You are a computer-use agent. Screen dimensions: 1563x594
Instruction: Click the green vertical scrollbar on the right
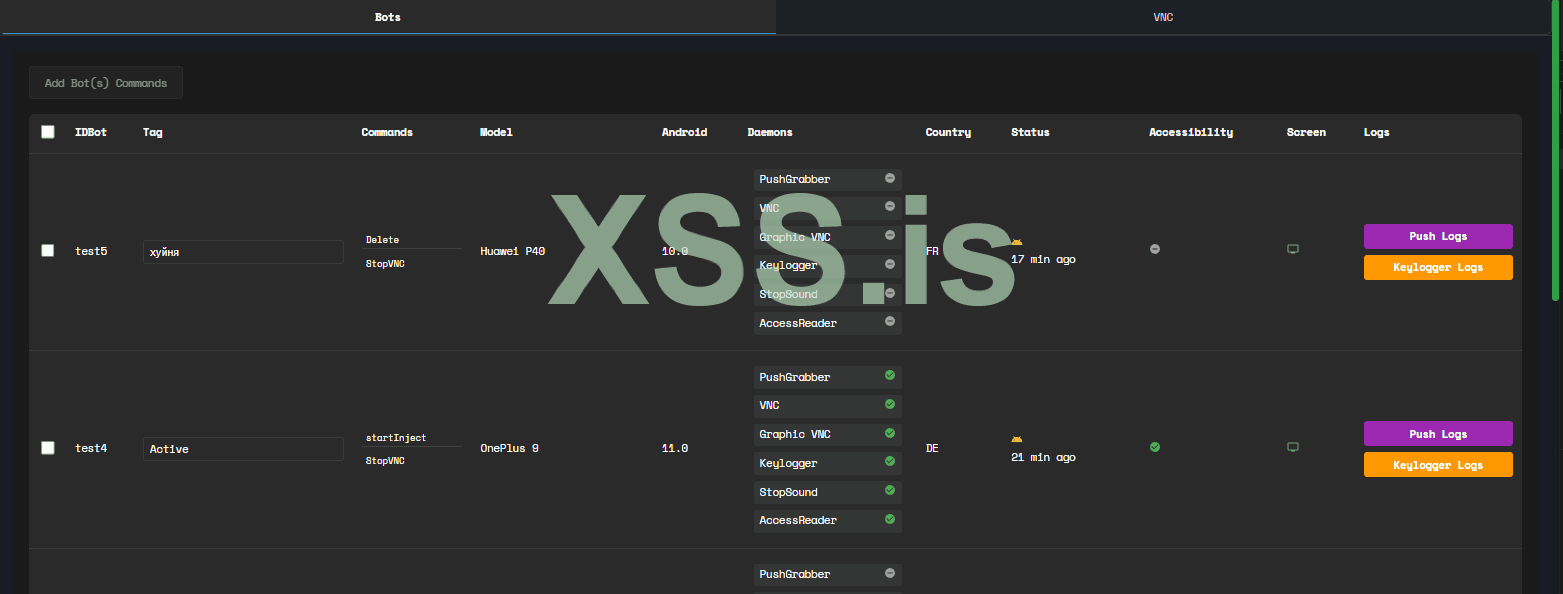(1555, 150)
